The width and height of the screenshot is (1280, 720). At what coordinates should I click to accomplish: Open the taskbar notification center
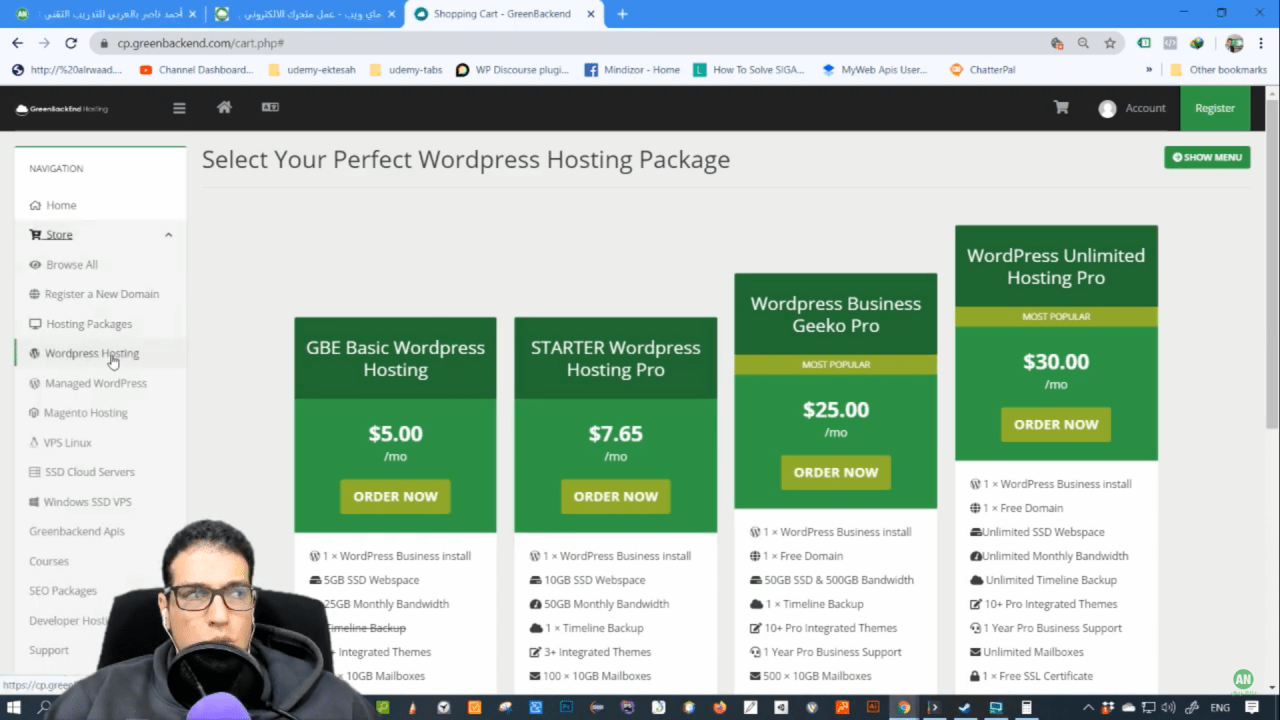pyautogui.click(x=1252, y=707)
